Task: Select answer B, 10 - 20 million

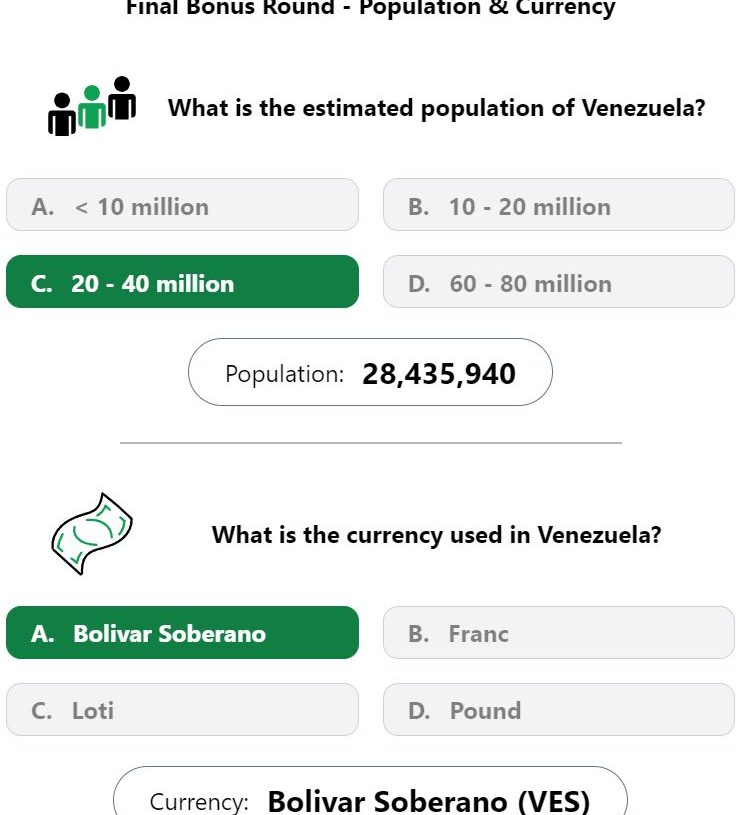Action: point(559,205)
